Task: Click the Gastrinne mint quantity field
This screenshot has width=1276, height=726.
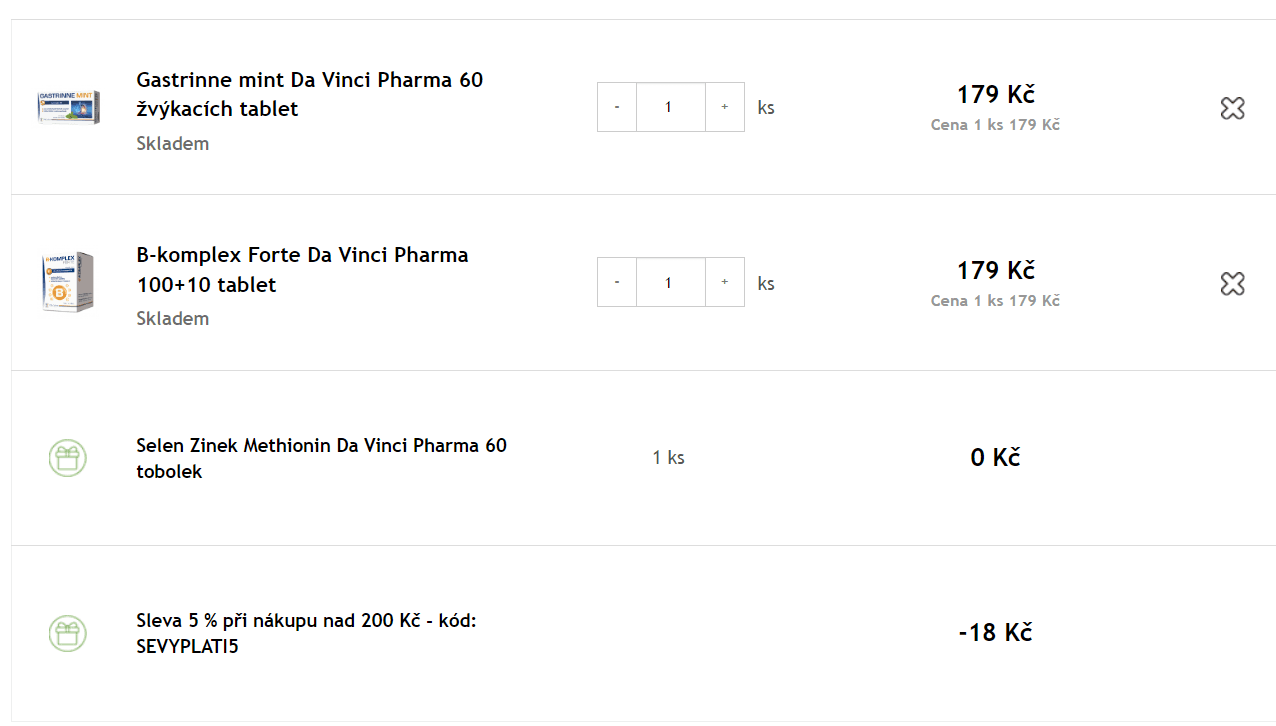Action: click(x=671, y=107)
